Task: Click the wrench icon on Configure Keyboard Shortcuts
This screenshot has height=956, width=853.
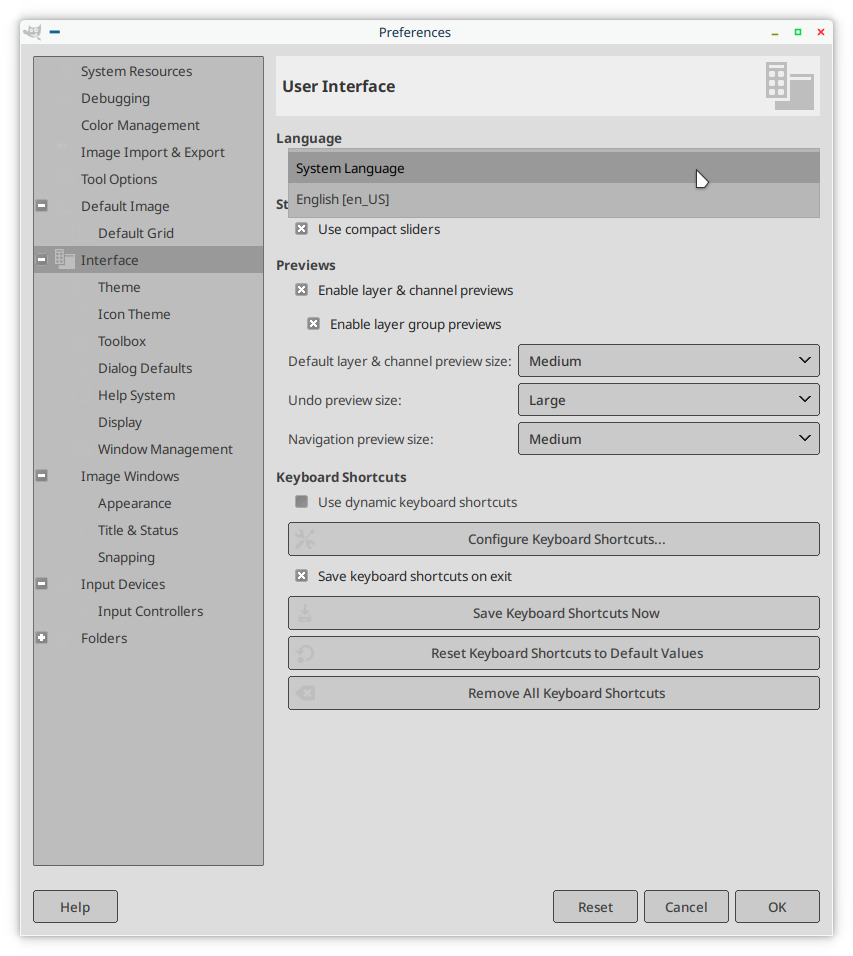Action: pyautogui.click(x=305, y=539)
